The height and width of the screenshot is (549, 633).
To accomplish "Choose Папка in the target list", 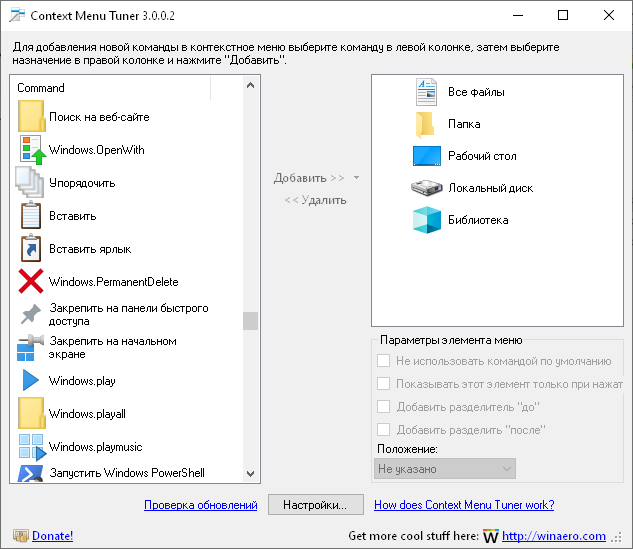I will coord(464,124).
